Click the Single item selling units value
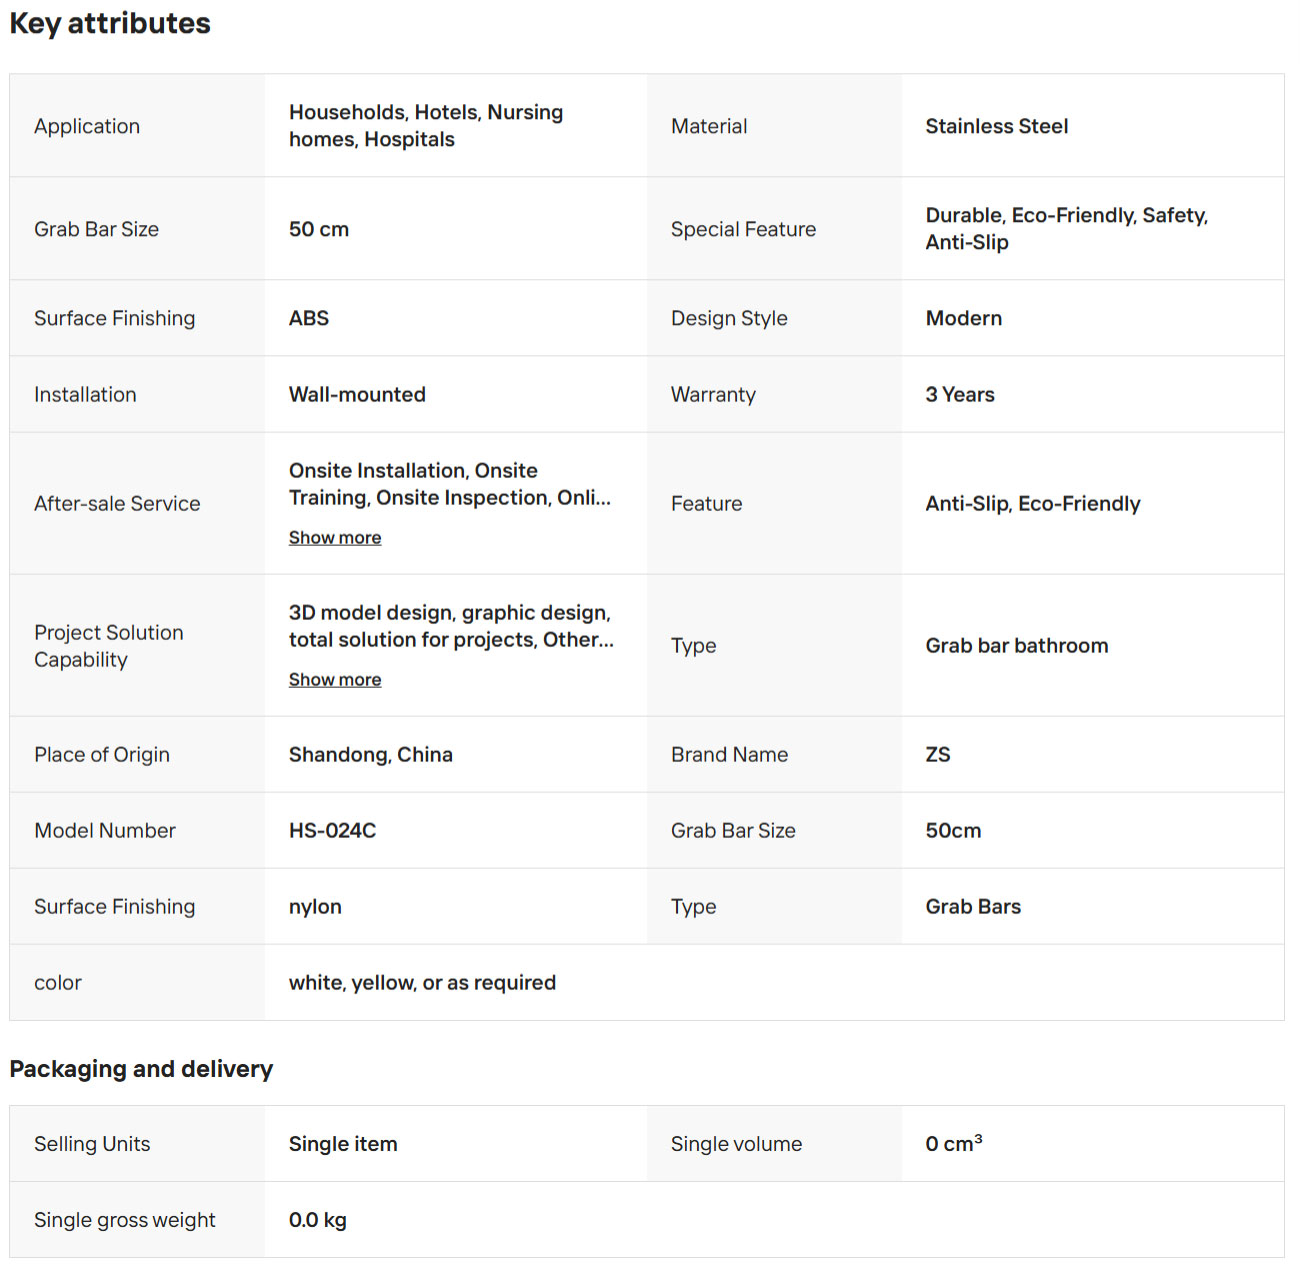This screenshot has width=1300, height=1275. point(343,1144)
